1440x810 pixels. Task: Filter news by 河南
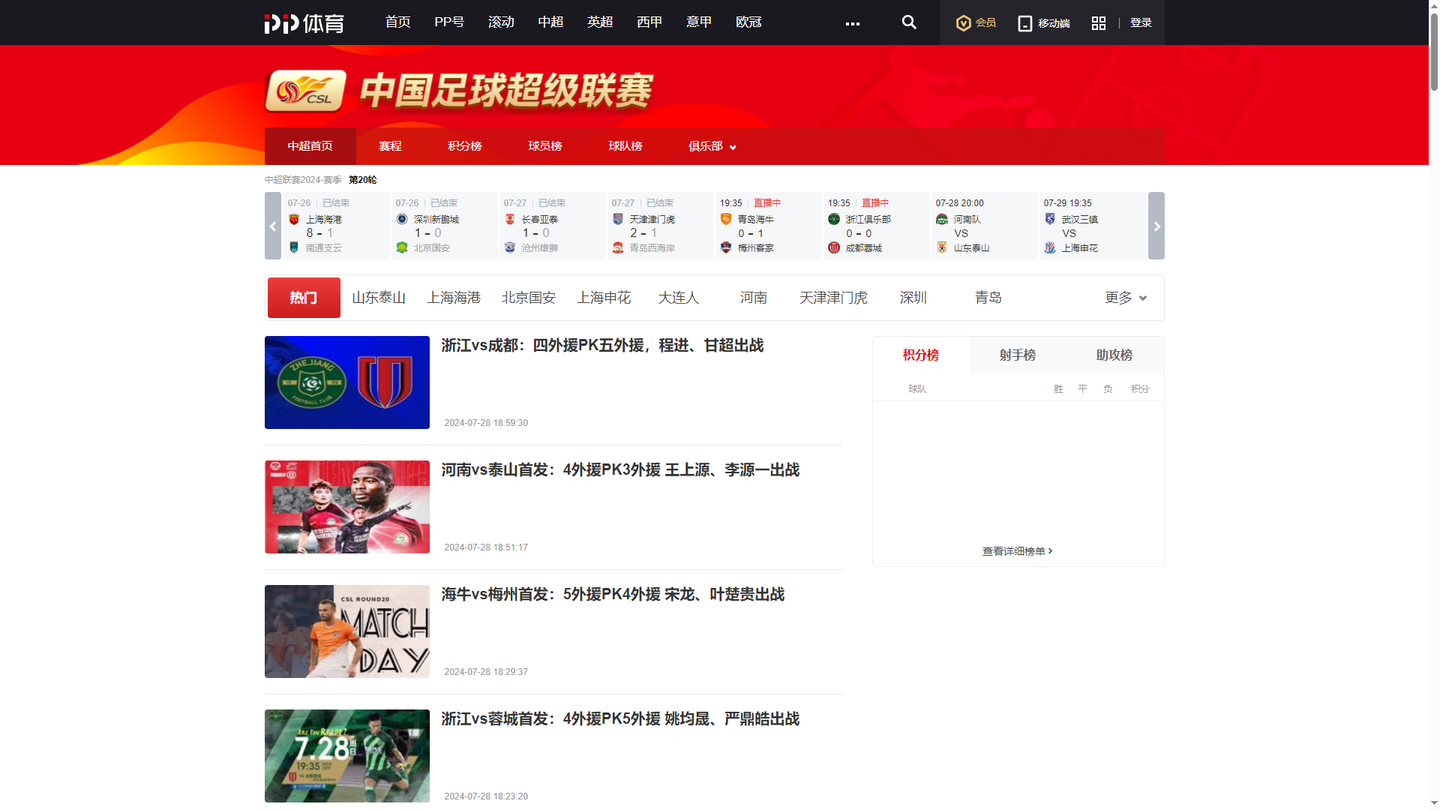point(754,298)
